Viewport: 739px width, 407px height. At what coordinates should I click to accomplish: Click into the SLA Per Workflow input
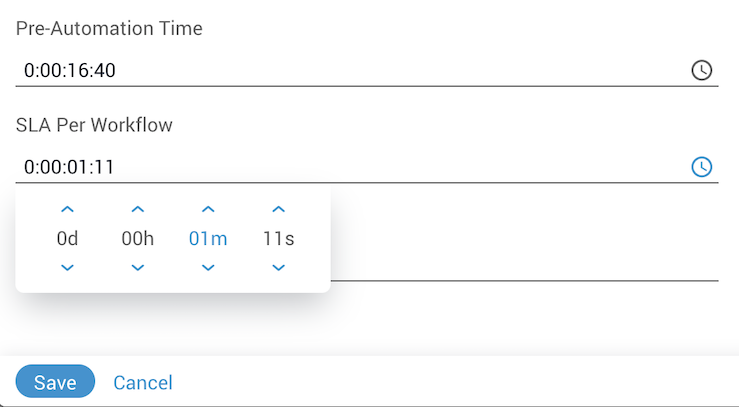point(340,167)
